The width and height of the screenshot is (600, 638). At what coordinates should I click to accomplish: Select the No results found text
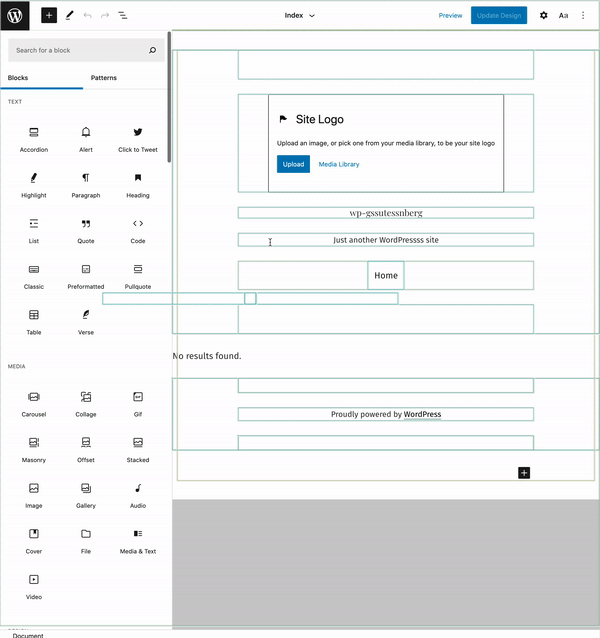[x=207, y=356]
